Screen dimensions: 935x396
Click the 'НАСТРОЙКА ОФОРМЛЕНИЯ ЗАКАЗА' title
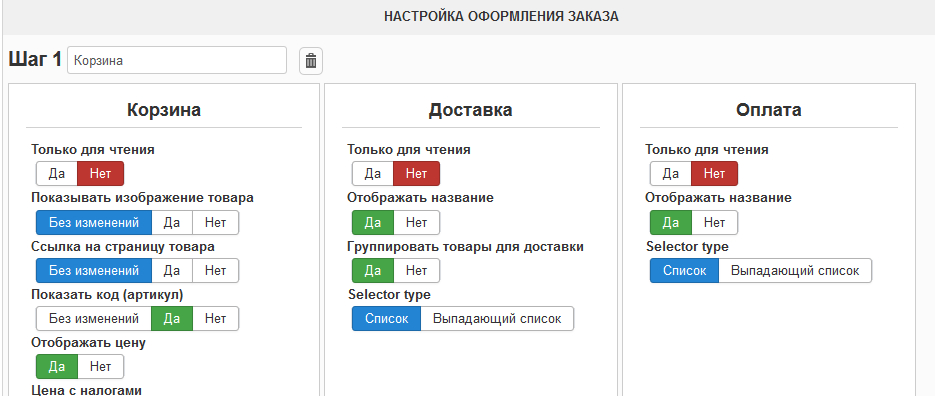pyautogui.click(x=501, y=17)
